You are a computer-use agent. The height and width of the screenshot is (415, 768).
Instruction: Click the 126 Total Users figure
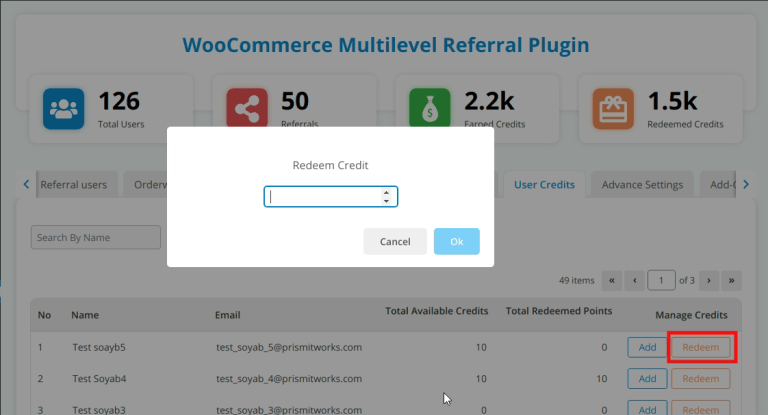[119, 101]
